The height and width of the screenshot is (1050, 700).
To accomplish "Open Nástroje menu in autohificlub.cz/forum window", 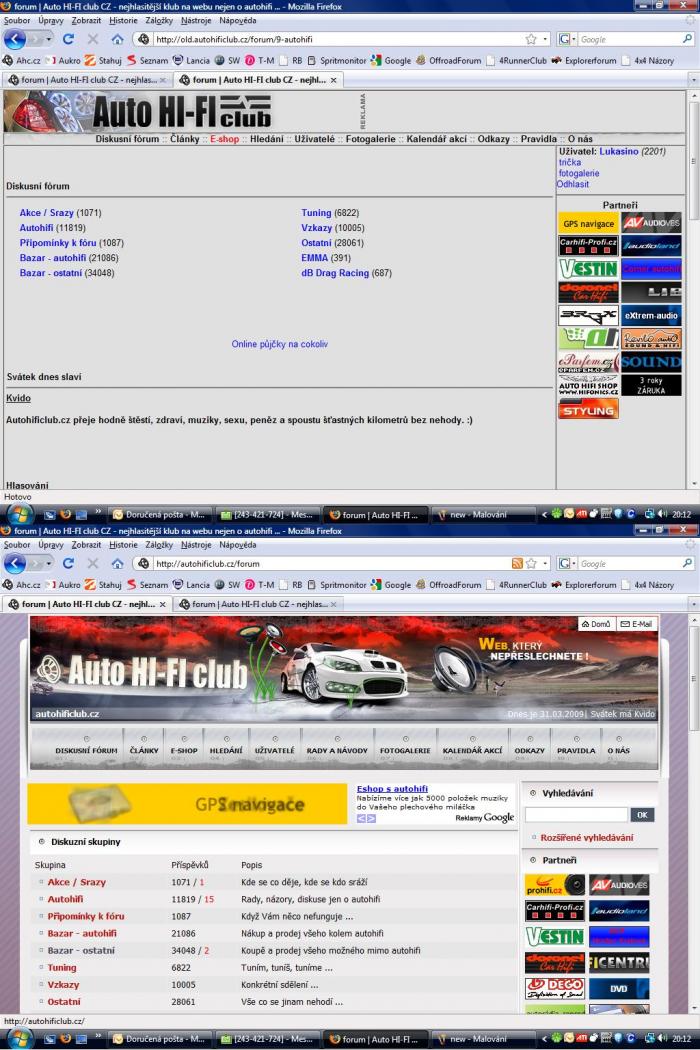I will click(x=196, y=545).
